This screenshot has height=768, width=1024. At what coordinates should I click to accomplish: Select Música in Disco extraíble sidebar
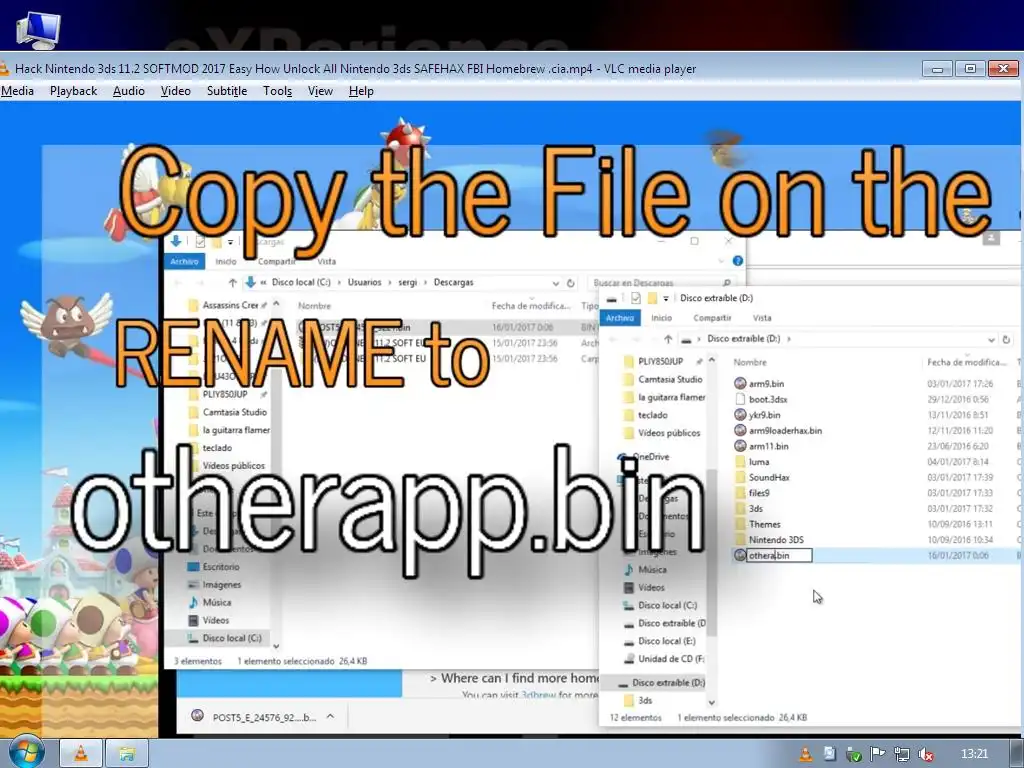652,569
